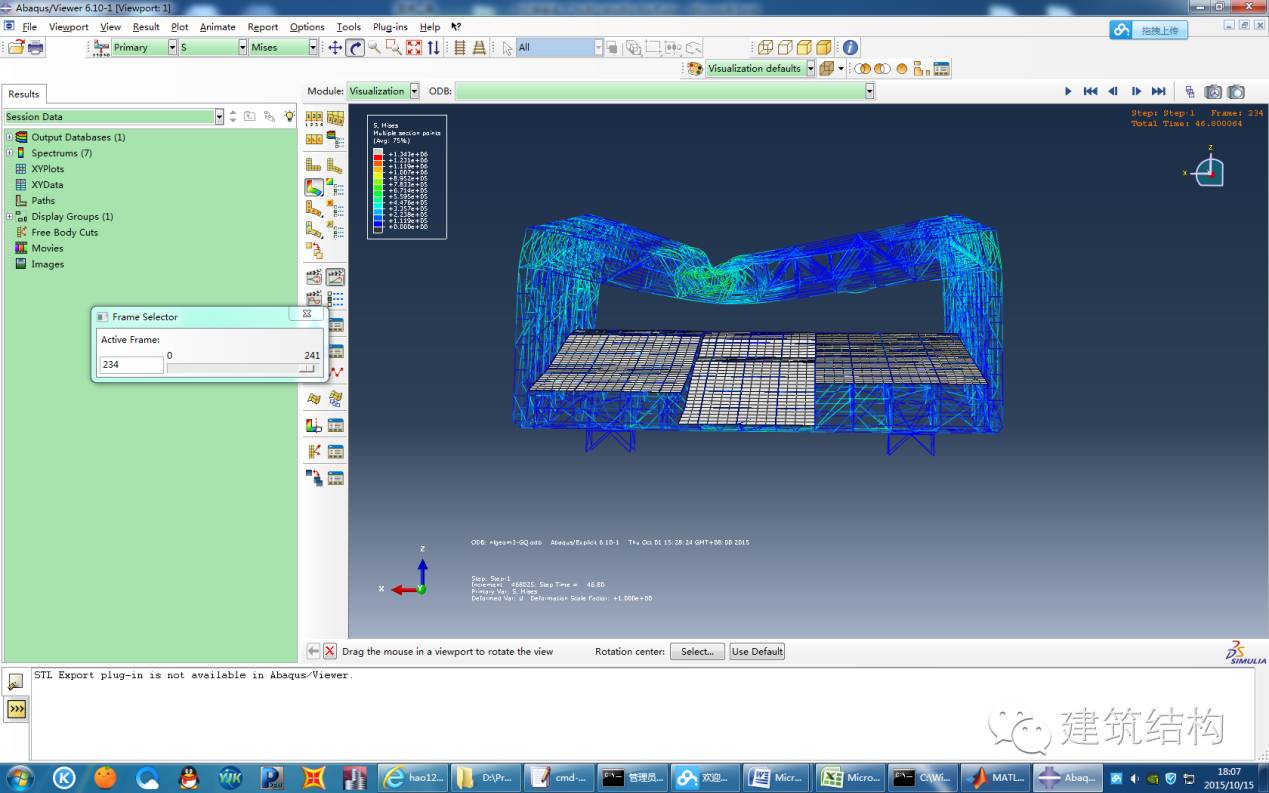Image resolution: width=1269 pixels, height=793 pixels.
Task: Click the Plot Material Orientations icon
Action: point(314,229)
